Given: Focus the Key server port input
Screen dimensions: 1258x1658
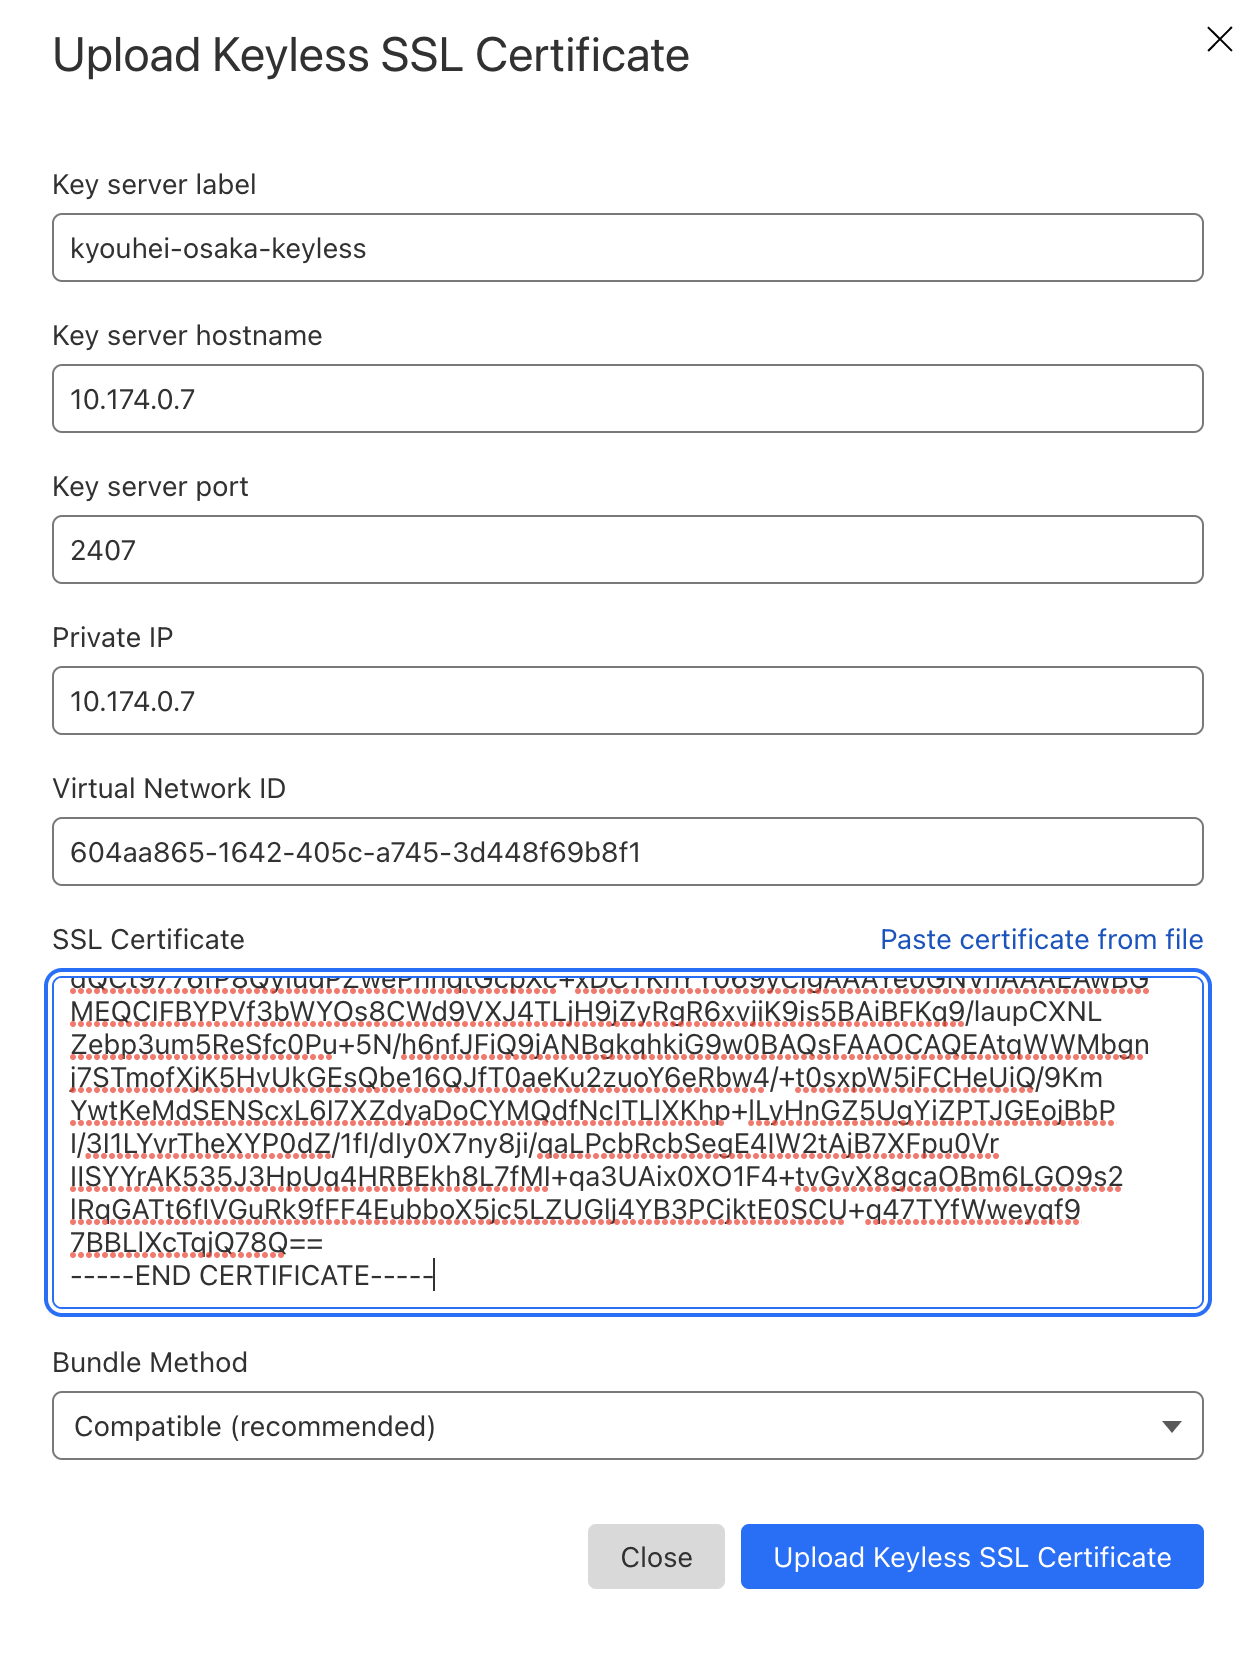Looking at the screenshot, I should click(628, 550).
